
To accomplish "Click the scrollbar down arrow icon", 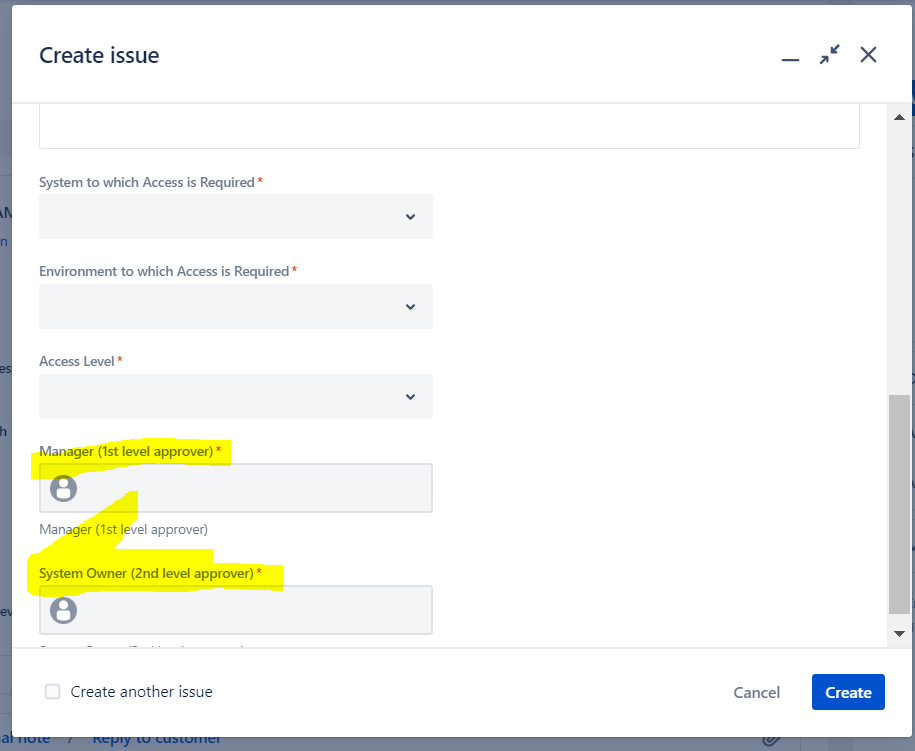I will click(898, 632).
